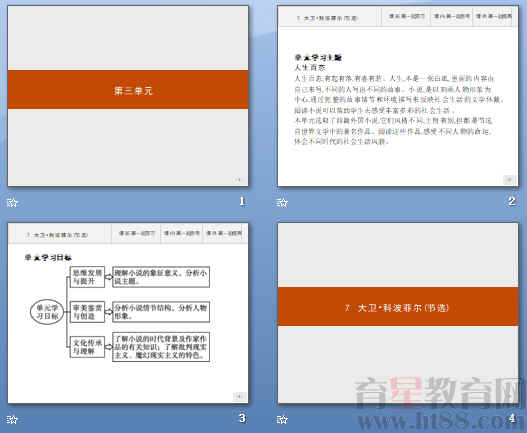Click the animation star icon under slide 3
This screenshot has width=527, height=433.
12,420
